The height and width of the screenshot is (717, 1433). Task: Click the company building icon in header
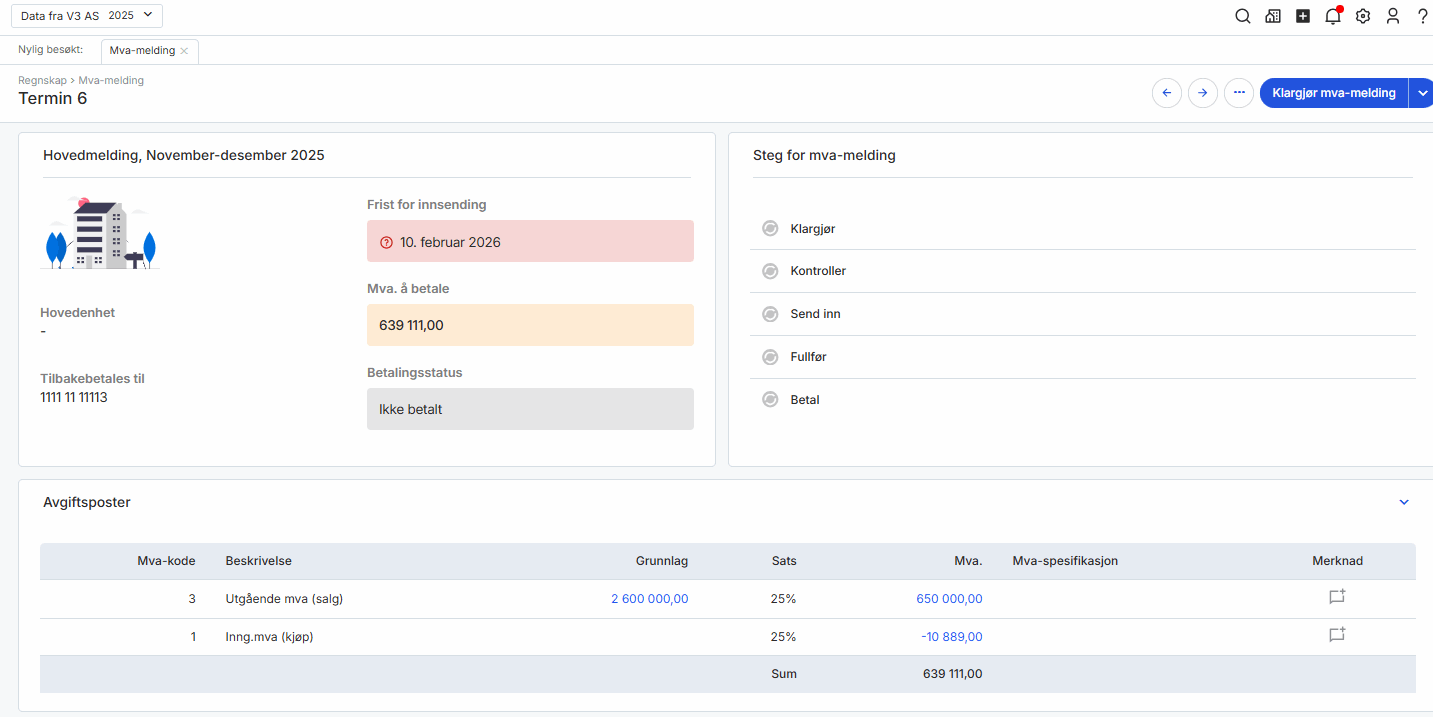tap(1273, 16)
